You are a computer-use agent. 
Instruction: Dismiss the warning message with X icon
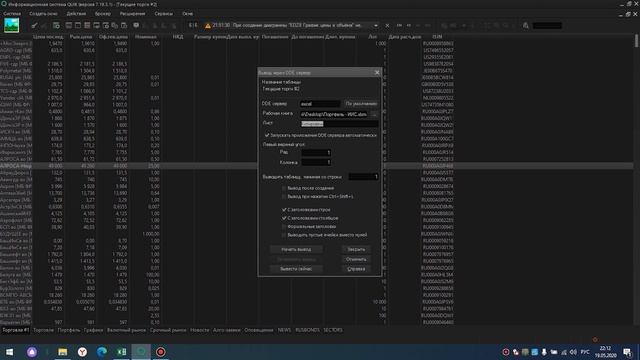(387, 25)
